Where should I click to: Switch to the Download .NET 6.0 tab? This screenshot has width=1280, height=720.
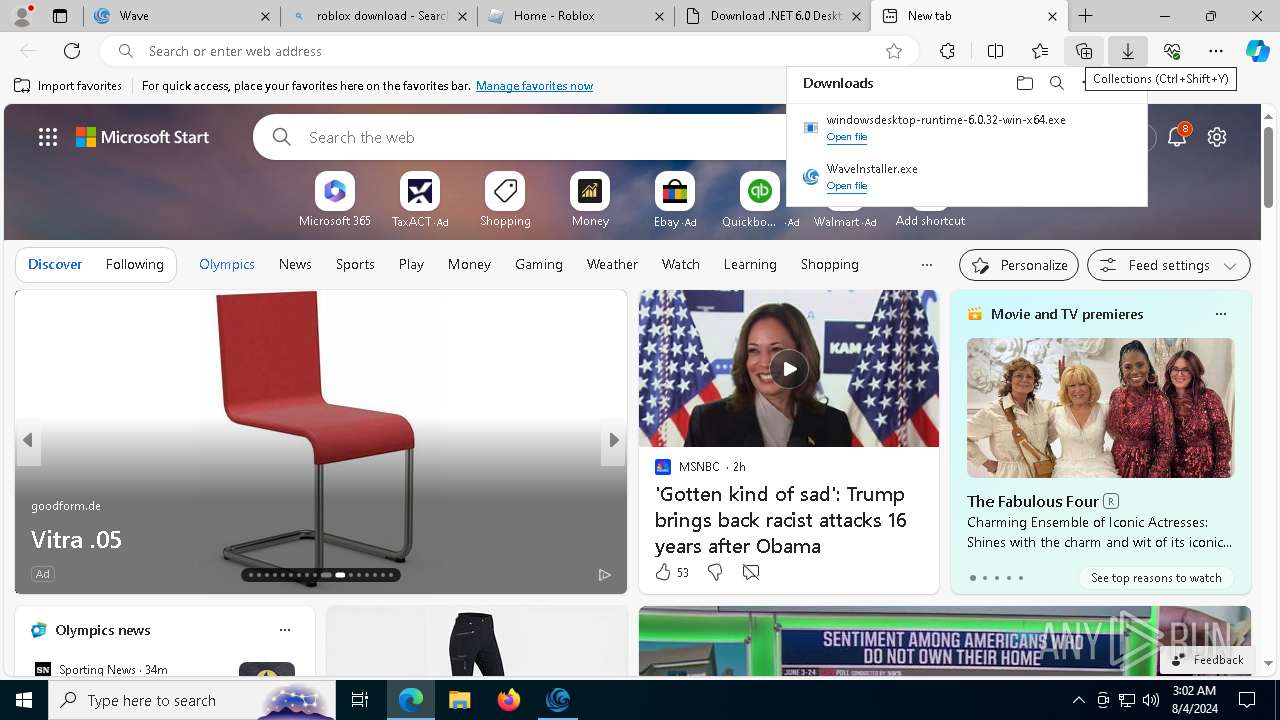[x=773, y=16]
